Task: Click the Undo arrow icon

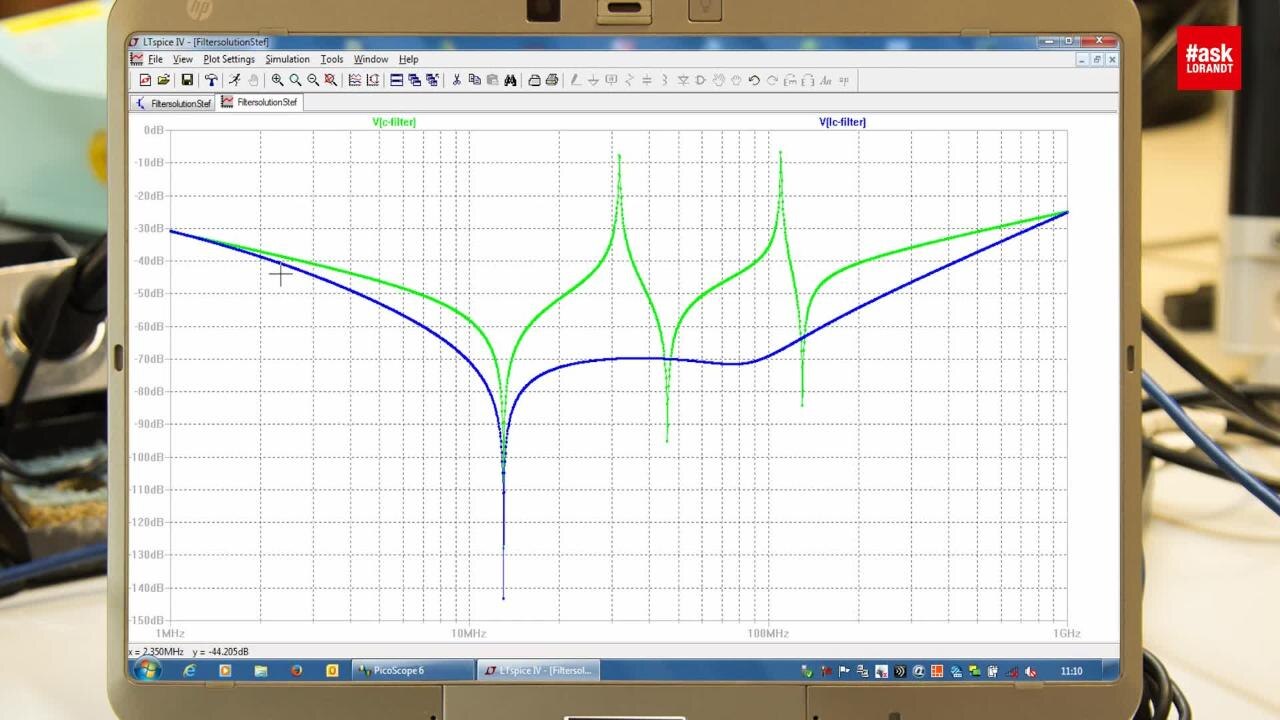Action: pos(754,80)
